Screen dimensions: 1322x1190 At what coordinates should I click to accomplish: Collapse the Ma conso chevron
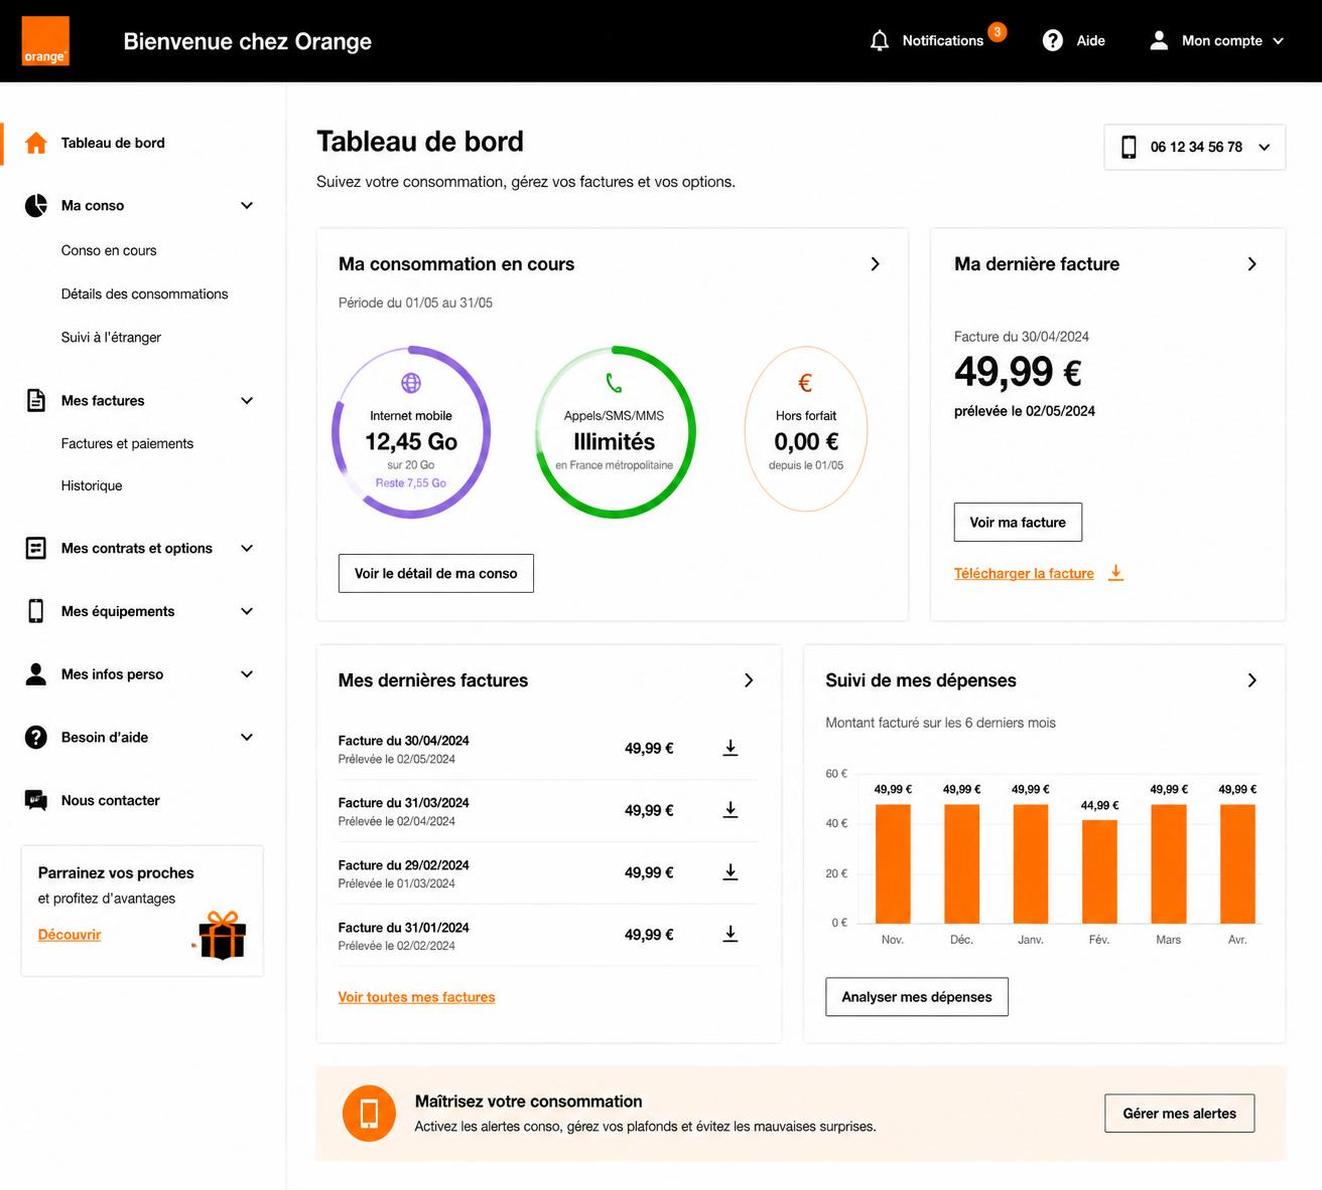tap(247, 205)
